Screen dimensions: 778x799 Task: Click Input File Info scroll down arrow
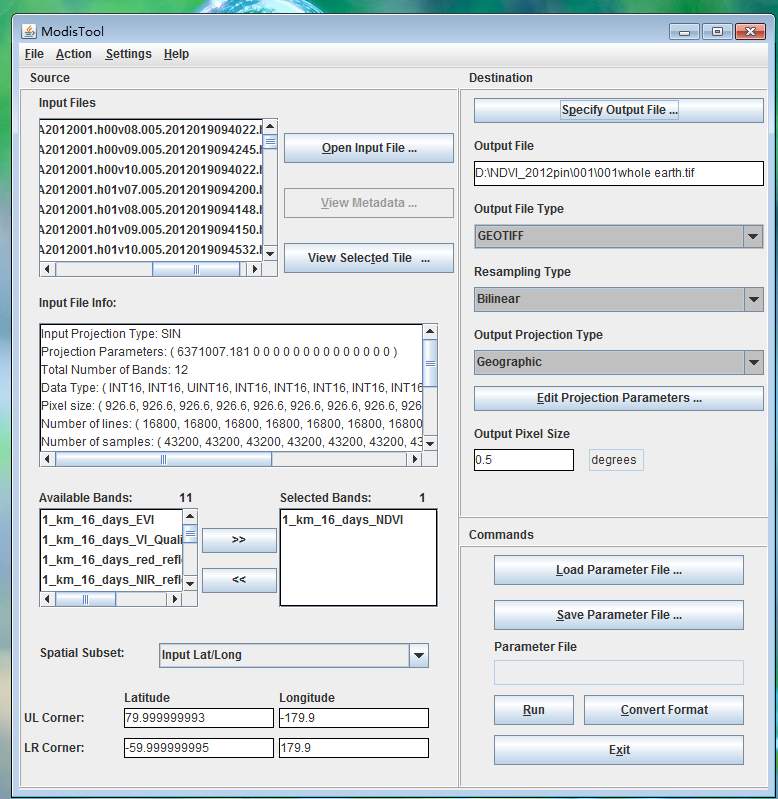click(430, 444)
